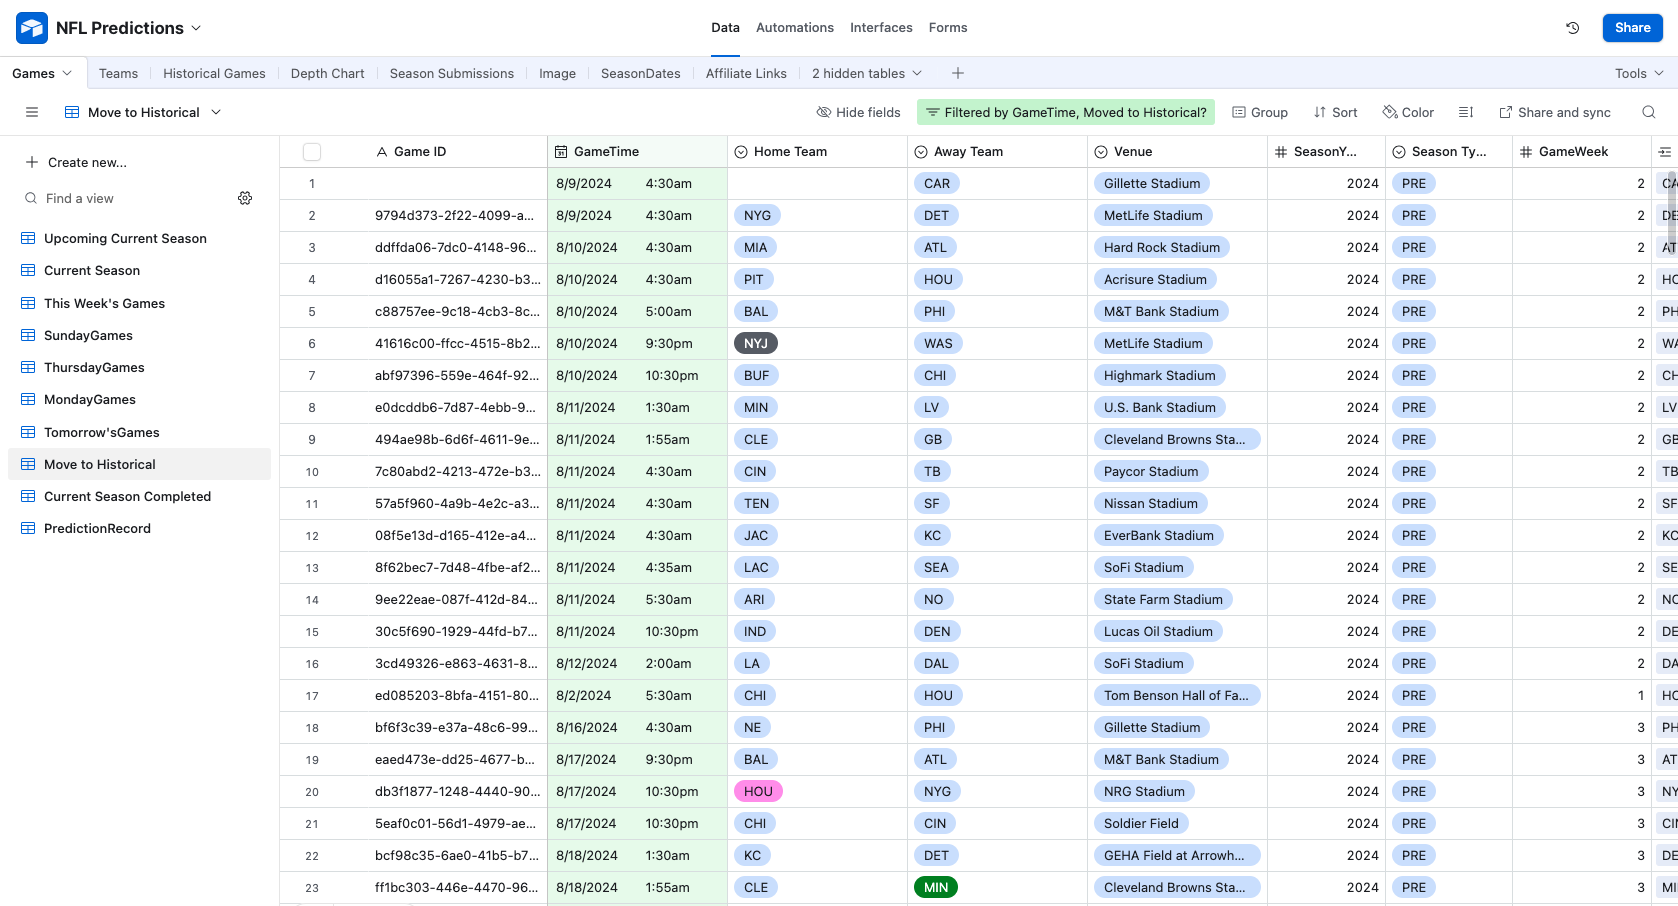This screenshot has width=1678, height=906.
Task: Click the pink HOU home team tag
Action: 758,792
